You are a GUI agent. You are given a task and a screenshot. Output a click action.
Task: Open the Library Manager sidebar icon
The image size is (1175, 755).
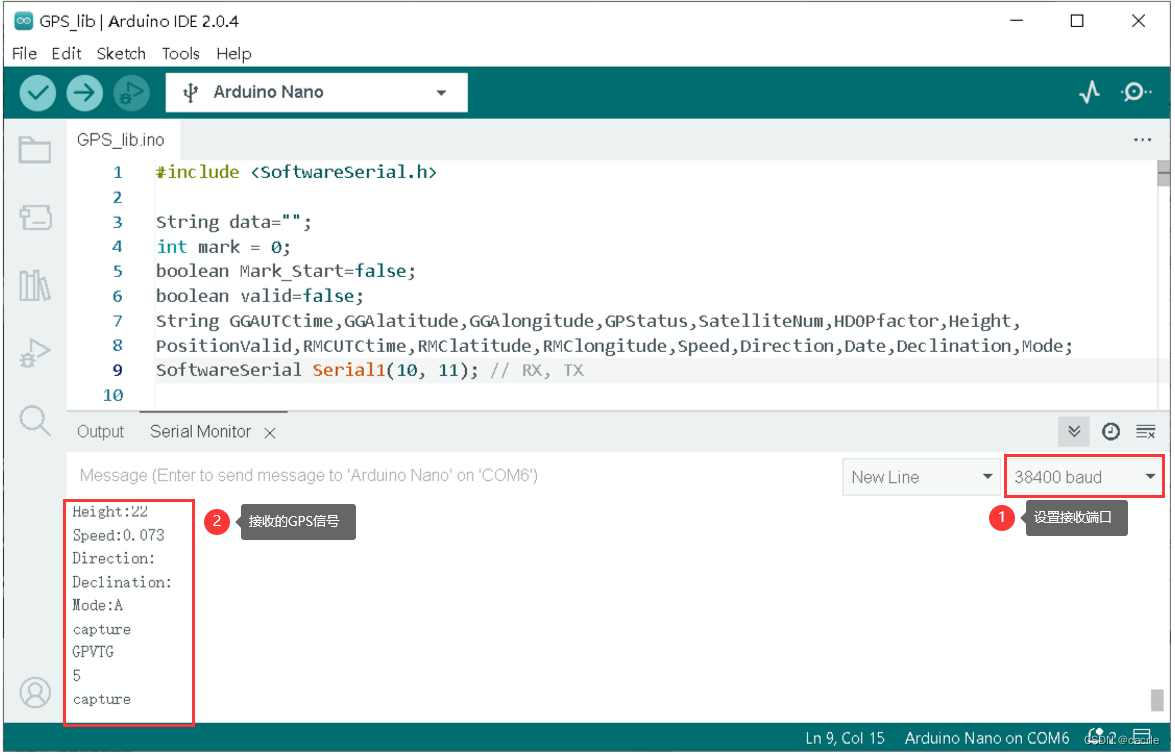tap(35, 285)
